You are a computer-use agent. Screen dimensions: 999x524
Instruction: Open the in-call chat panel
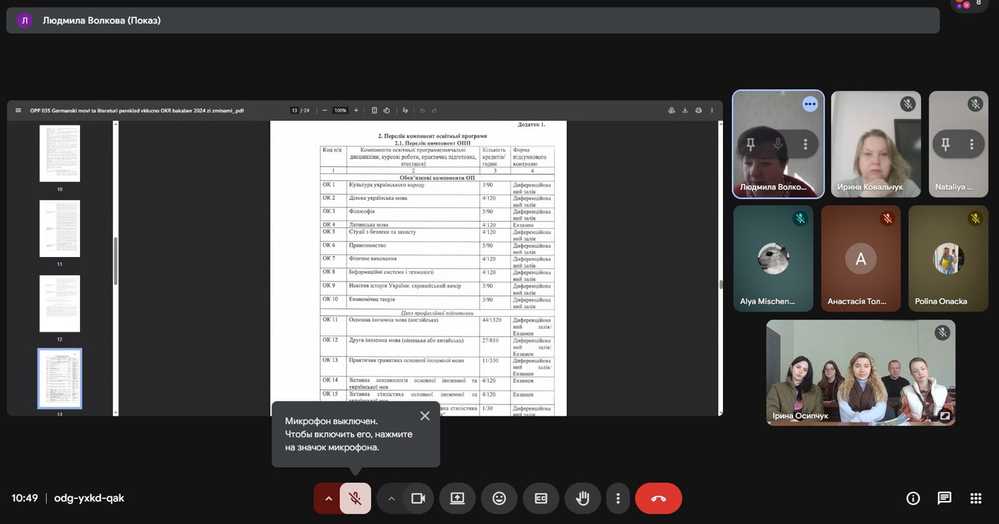coord(944,498)
